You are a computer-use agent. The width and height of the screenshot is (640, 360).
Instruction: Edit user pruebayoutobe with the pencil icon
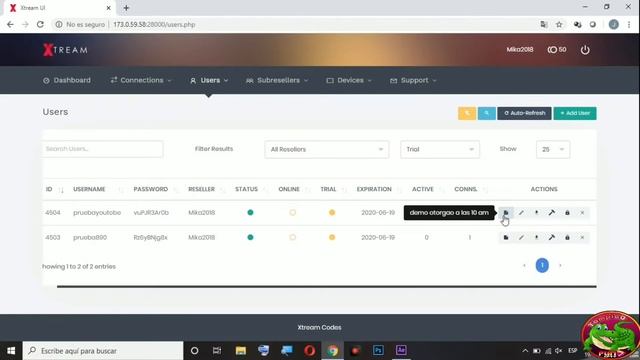pos(521,213)
